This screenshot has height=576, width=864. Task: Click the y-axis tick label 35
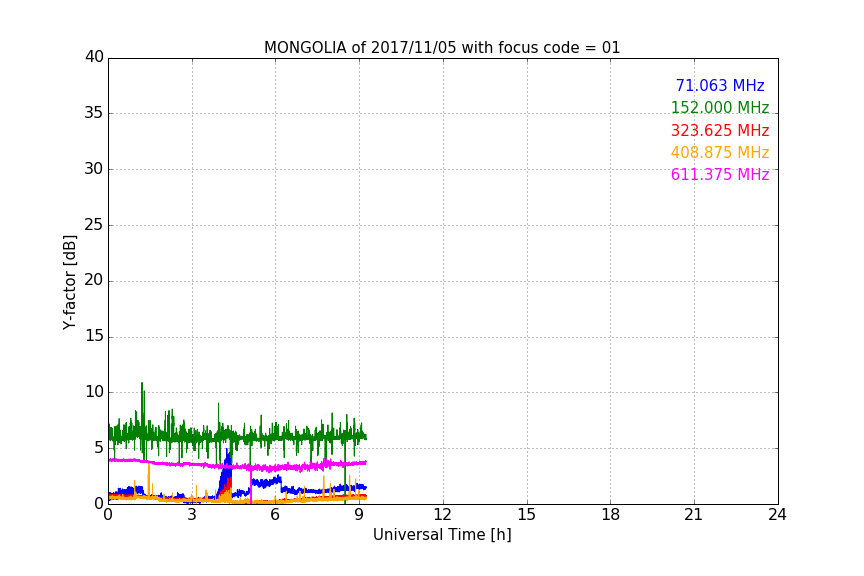[94, 113]
